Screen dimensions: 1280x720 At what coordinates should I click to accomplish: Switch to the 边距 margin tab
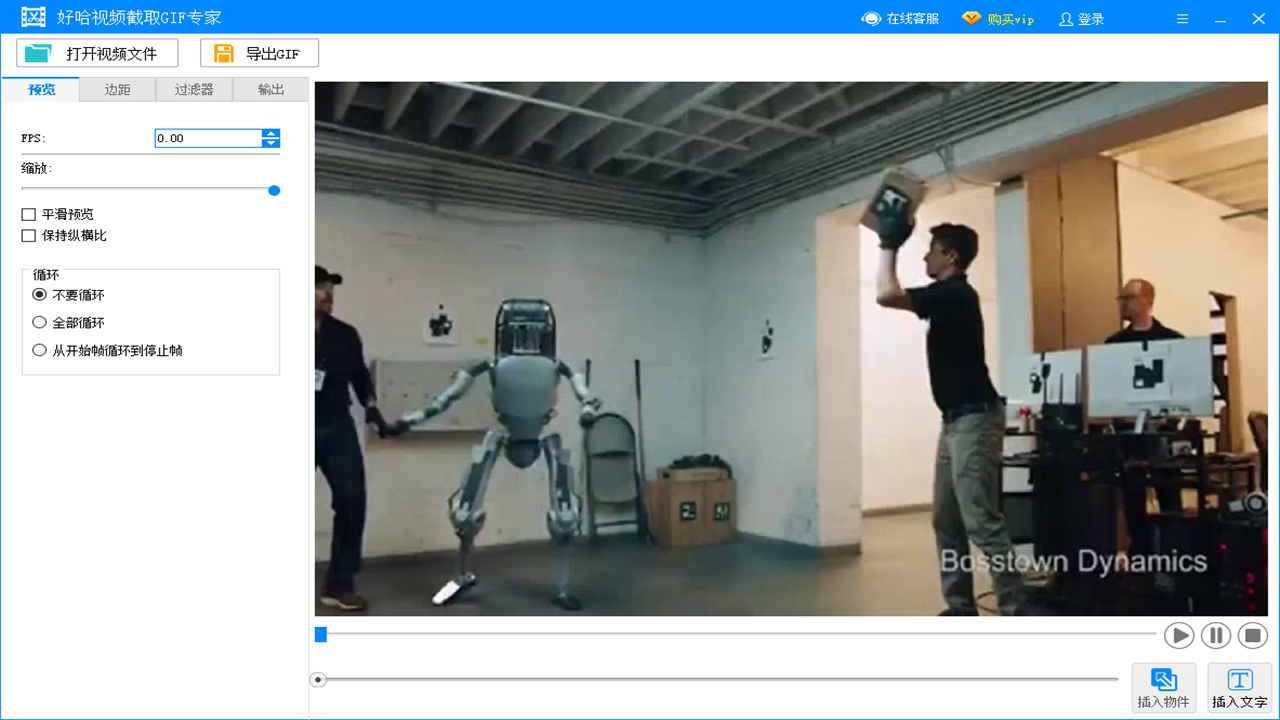117,89
